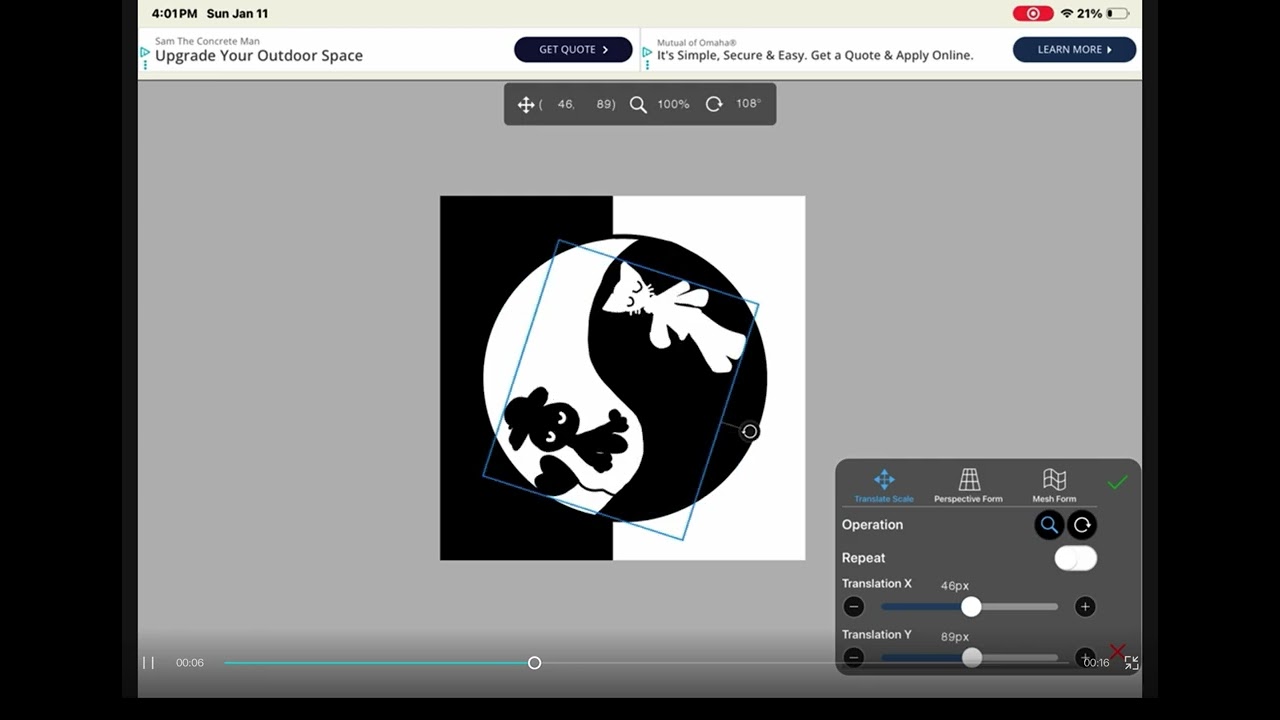Pause the video playback
1280x720 pixels.
(148, 662)
